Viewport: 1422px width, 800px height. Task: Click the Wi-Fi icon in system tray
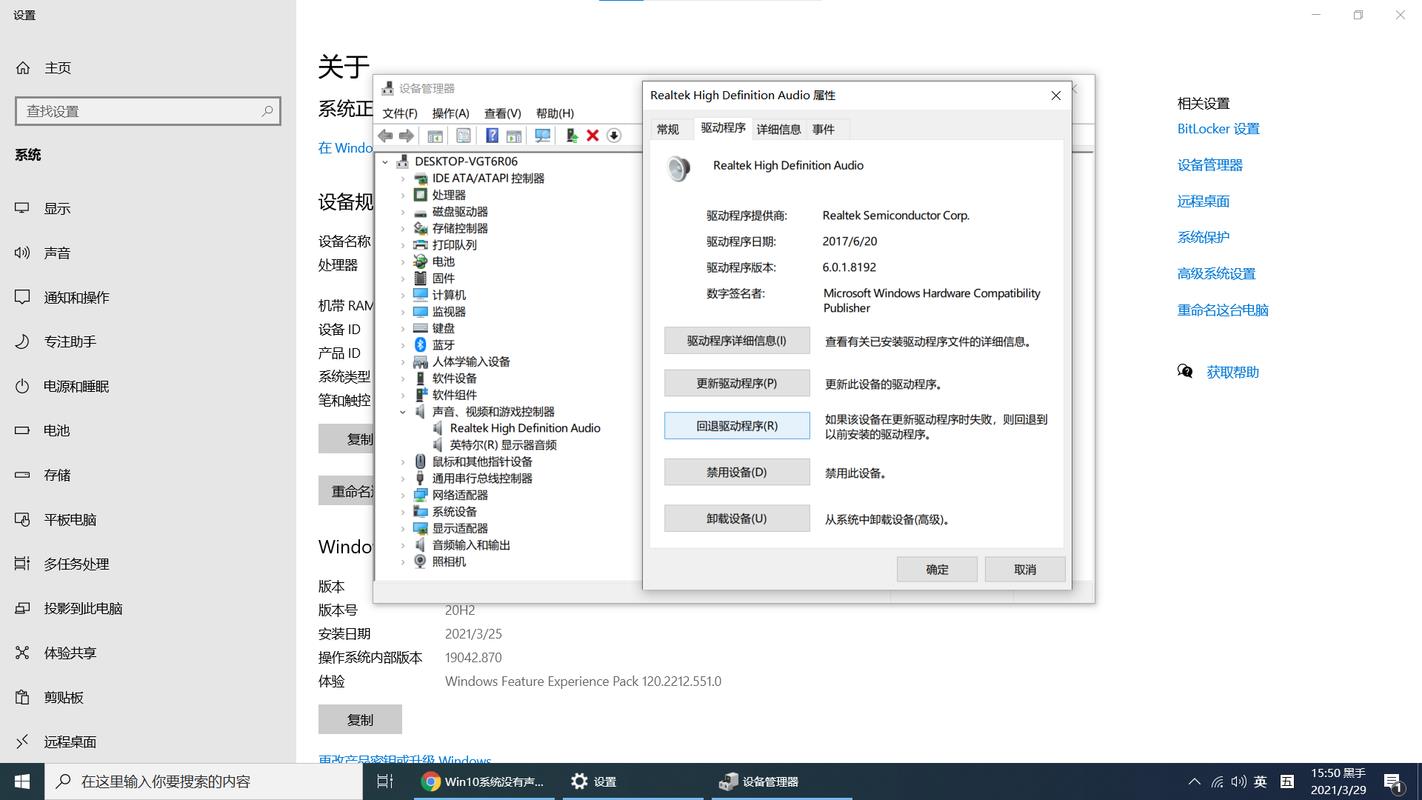click(x=1217, y=782)
